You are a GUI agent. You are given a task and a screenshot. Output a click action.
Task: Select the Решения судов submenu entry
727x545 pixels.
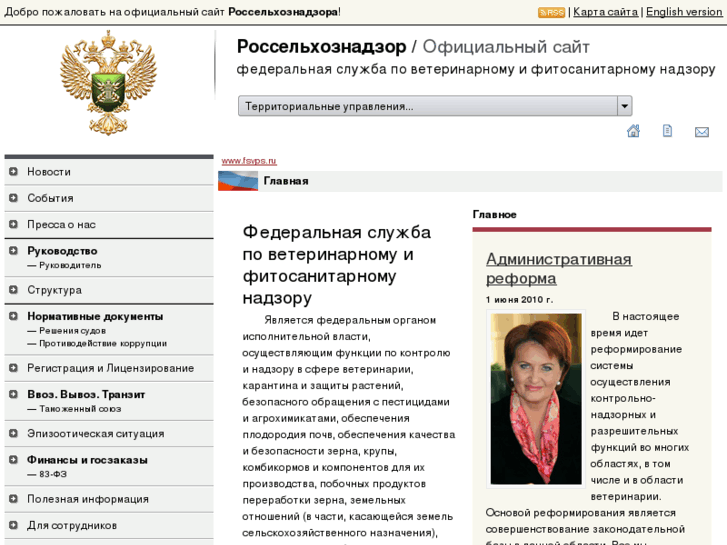point(72,331)
